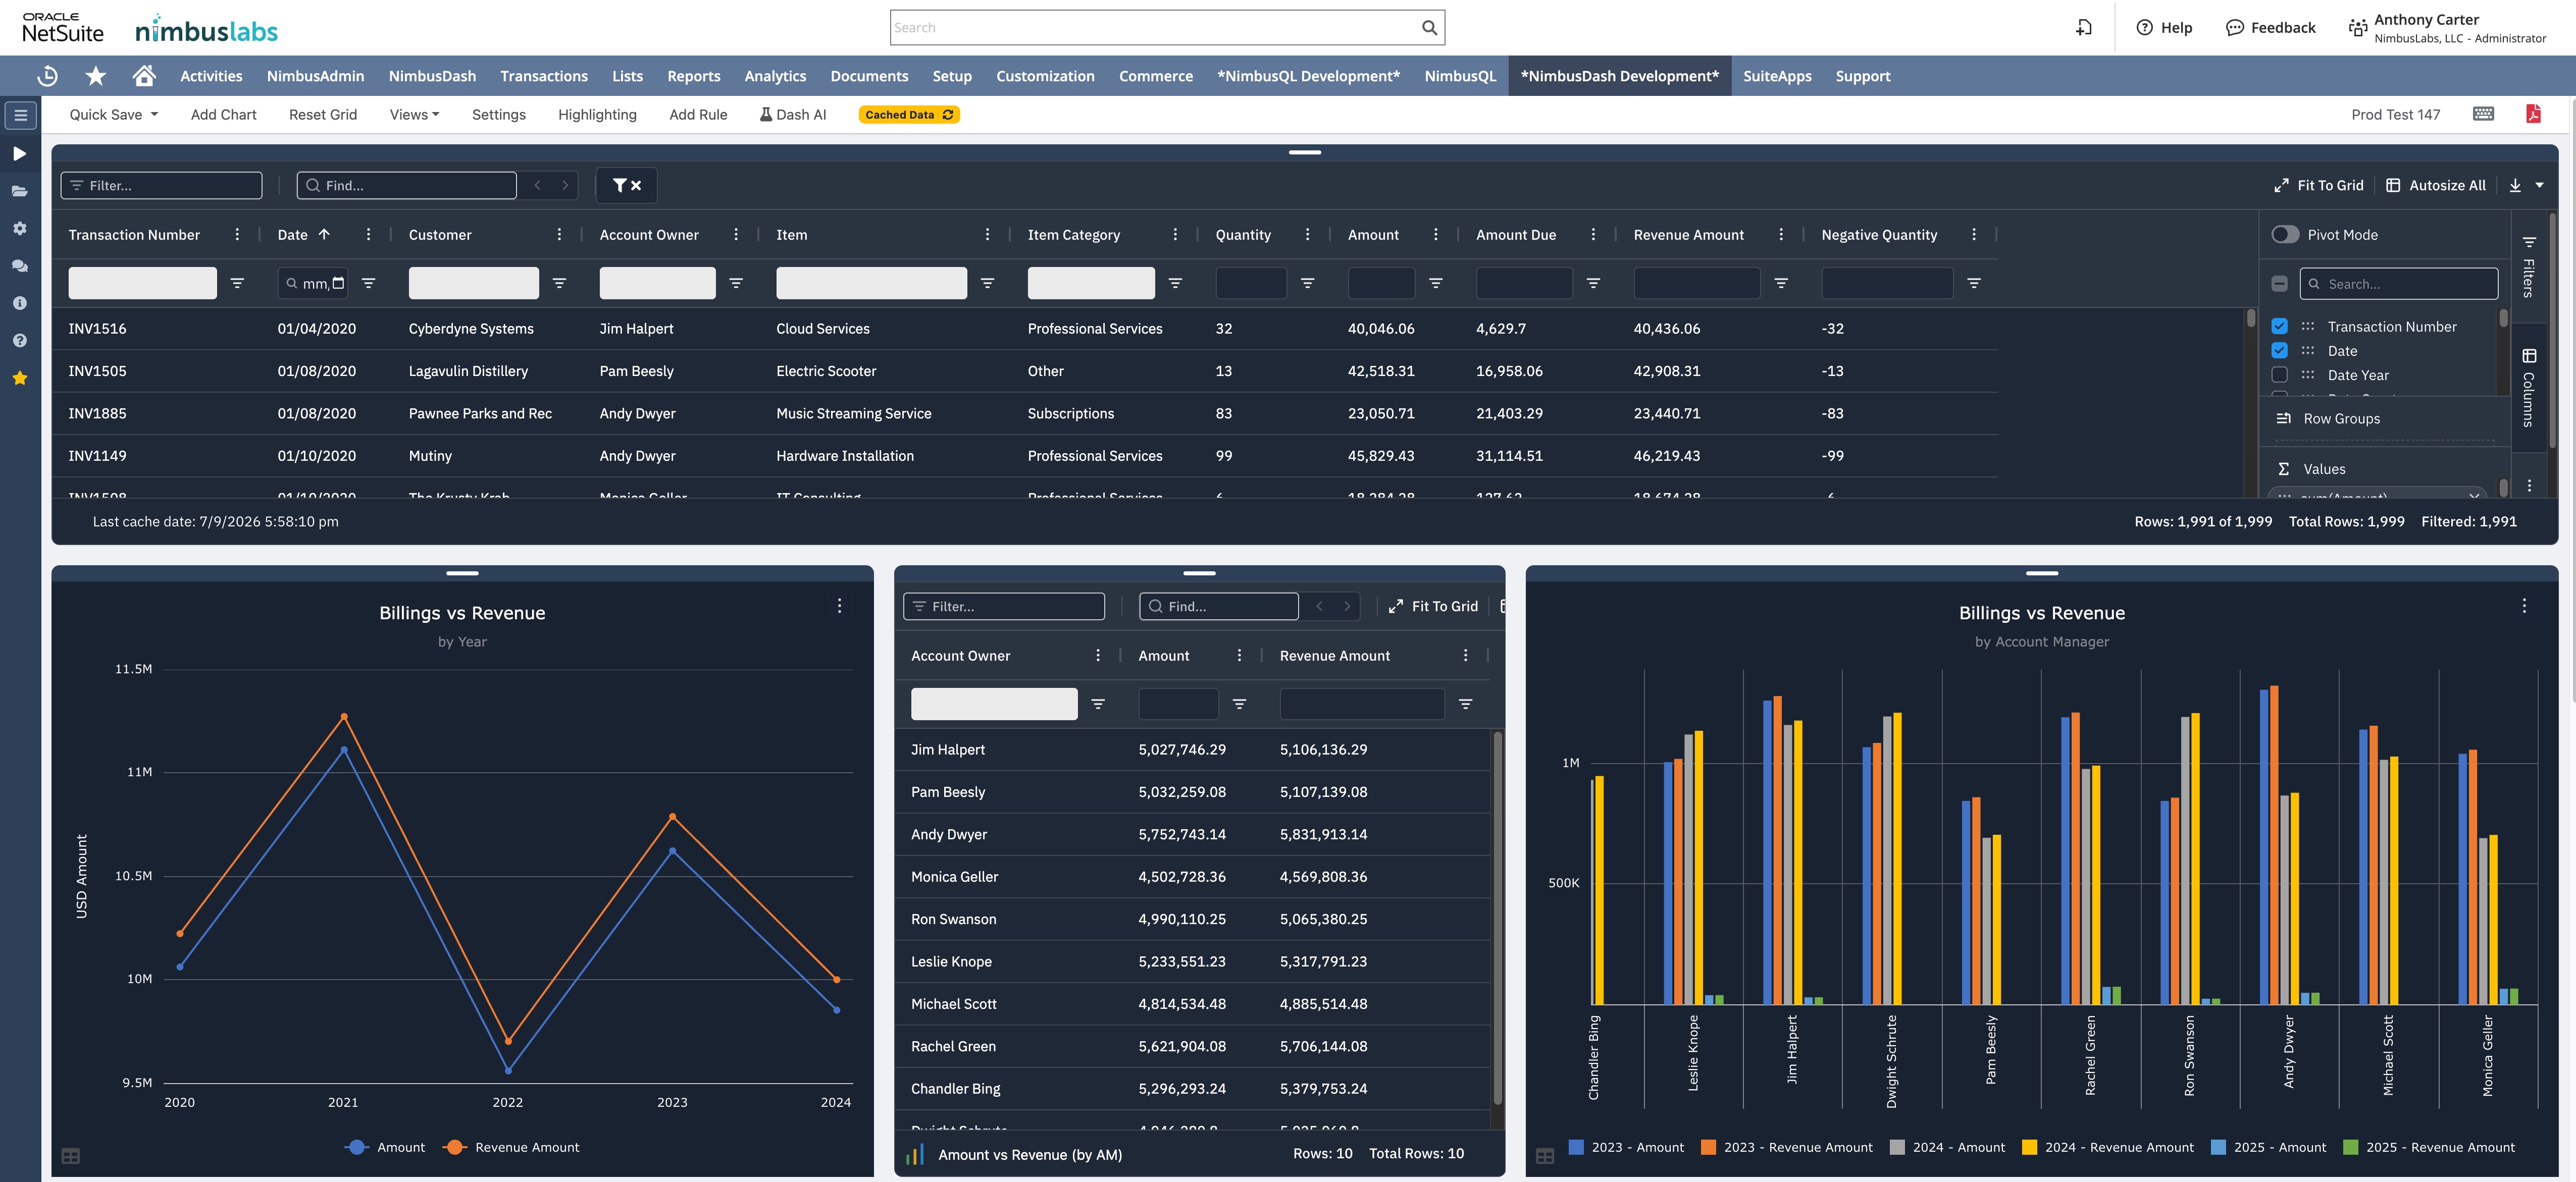Open the SuiteApps menu
Viewport: 2576px width, 1182px height.
[1776, 76]
